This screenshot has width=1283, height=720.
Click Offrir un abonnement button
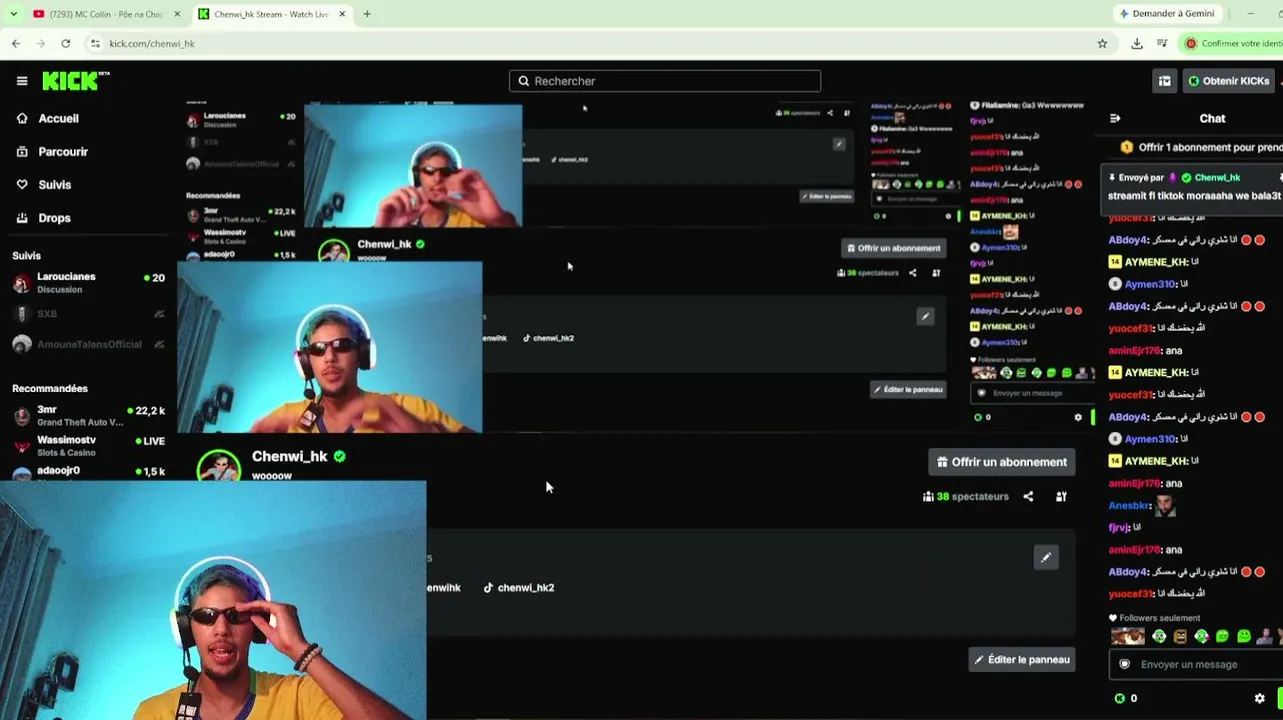point(1001,462)
